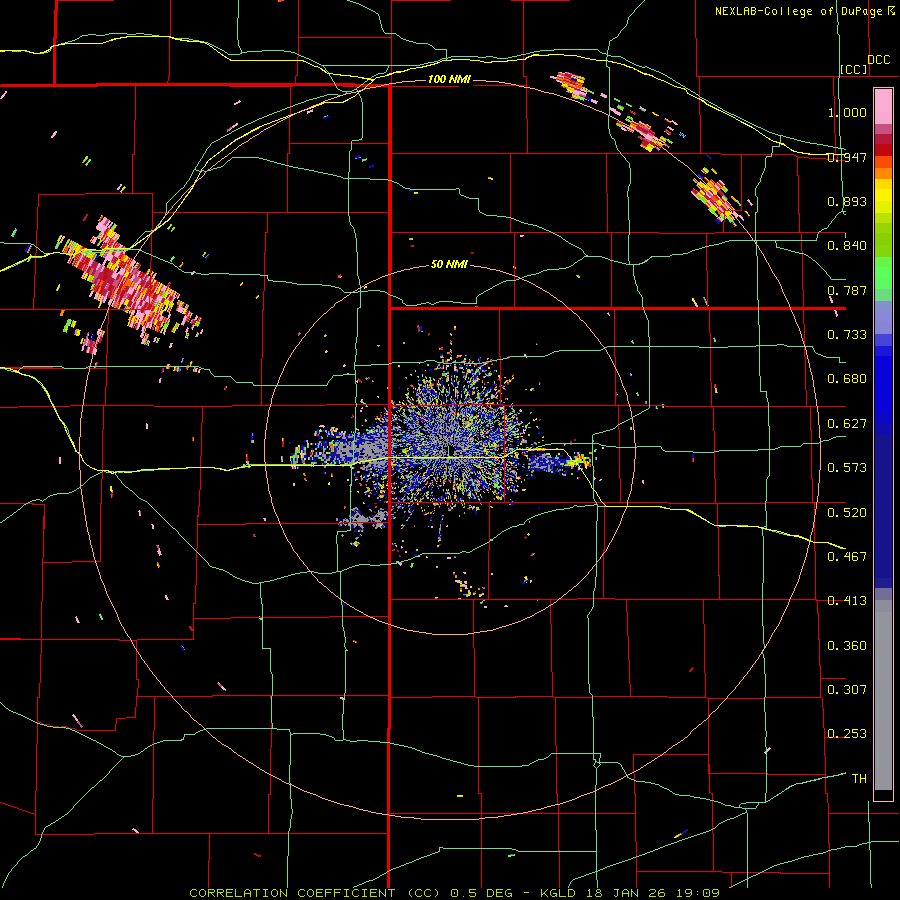The height and width of the screenshot is (900, 900).
Task: Click the 0.947 scale value
Action: click(847, 157)
